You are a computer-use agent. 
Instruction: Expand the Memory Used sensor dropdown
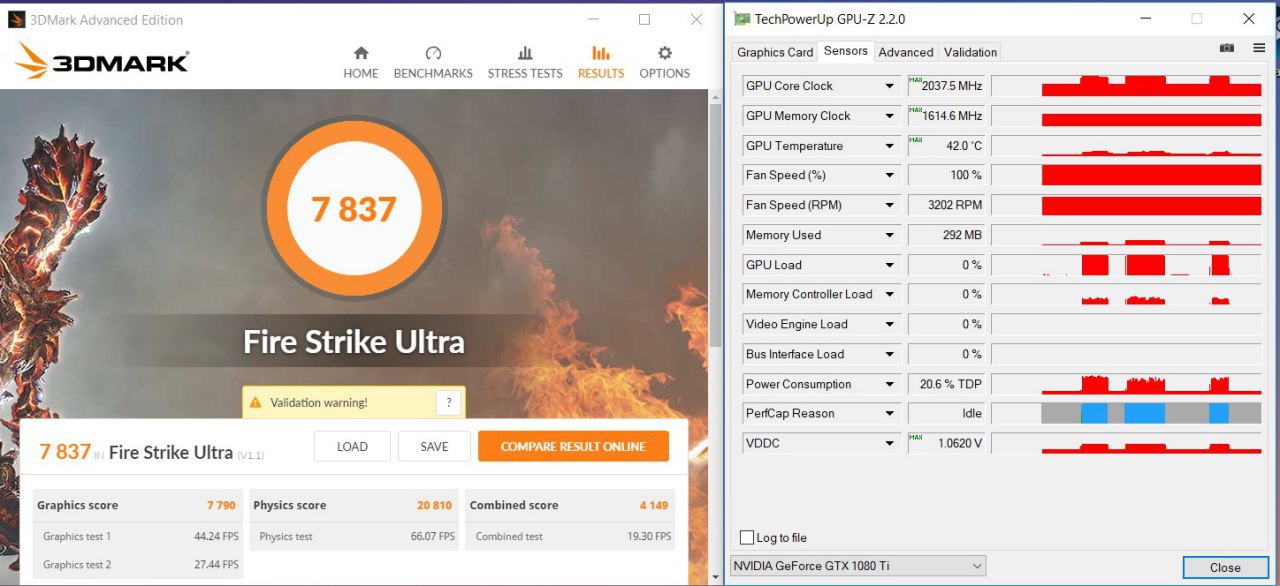click(x=889, y=235)
